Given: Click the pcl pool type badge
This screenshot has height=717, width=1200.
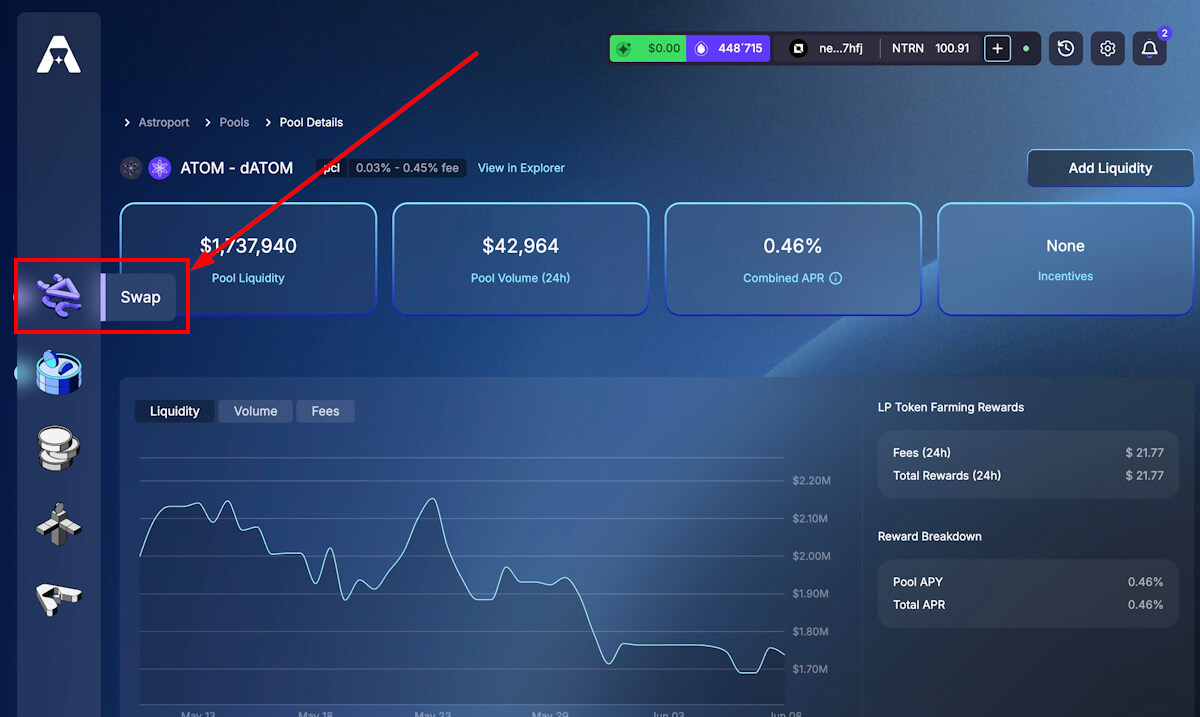Looking at the screenshot, I should [x=331, y=168].
